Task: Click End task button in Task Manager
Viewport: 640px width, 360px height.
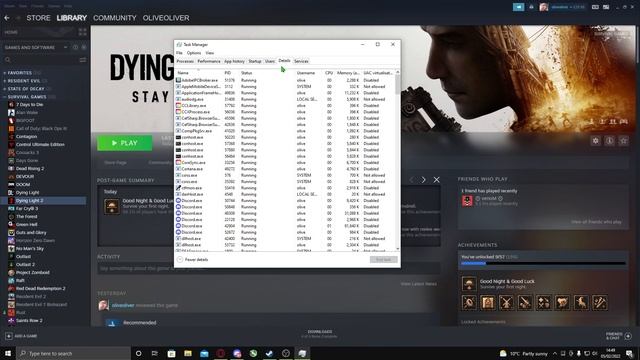Action: click(383, 260)
